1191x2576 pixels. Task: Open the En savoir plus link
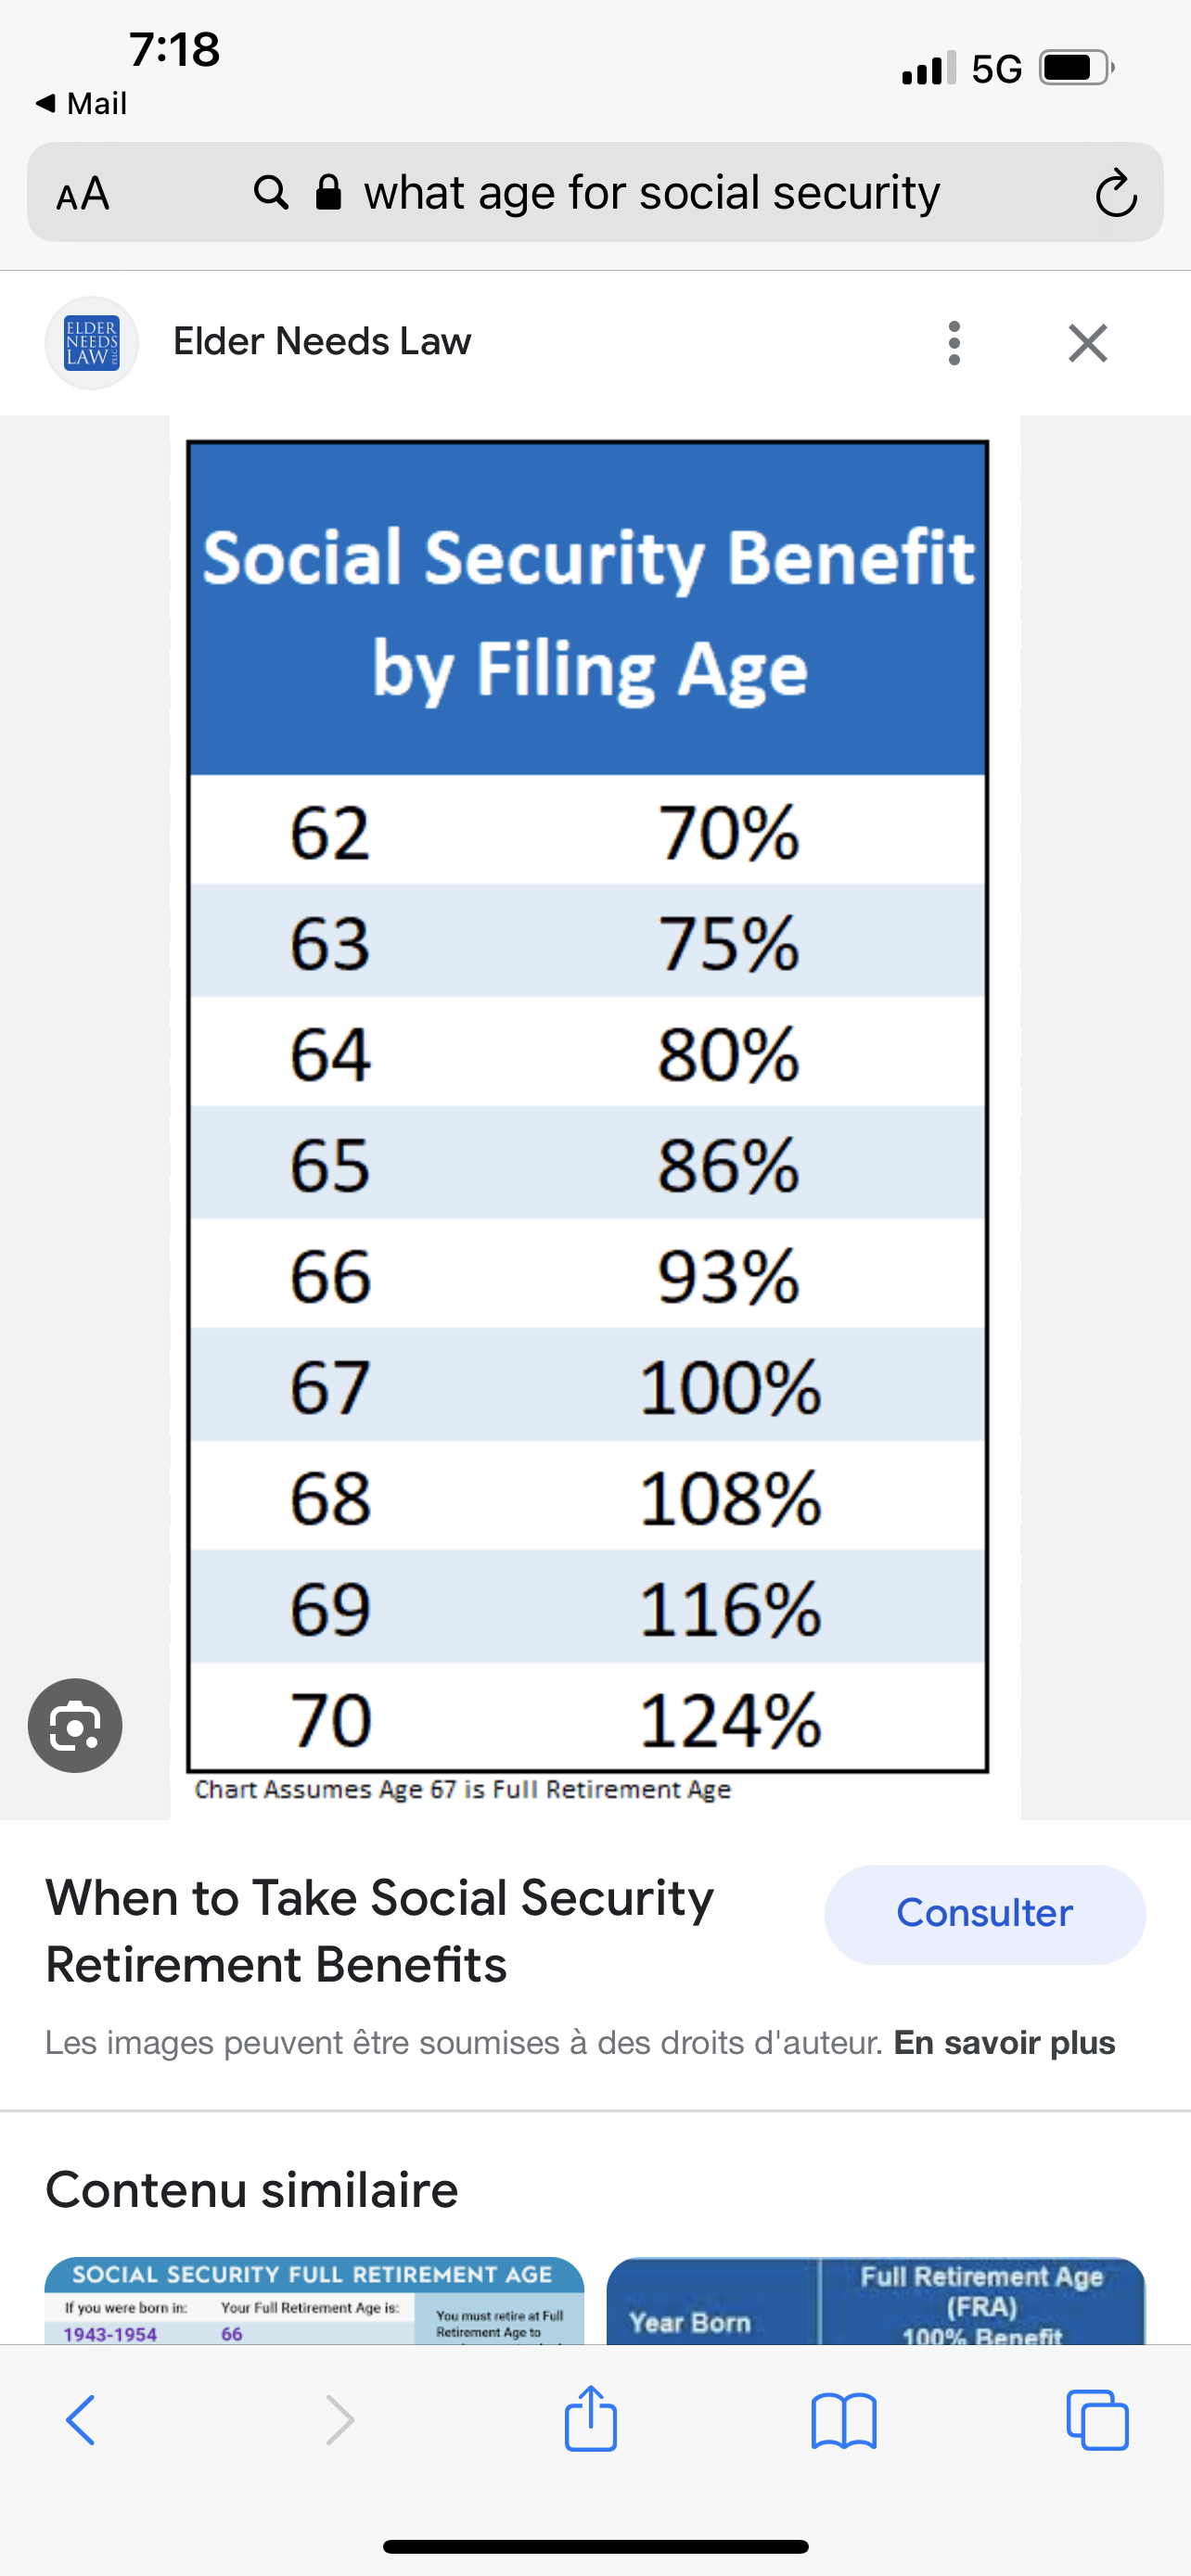[x=1004, y=2042]
